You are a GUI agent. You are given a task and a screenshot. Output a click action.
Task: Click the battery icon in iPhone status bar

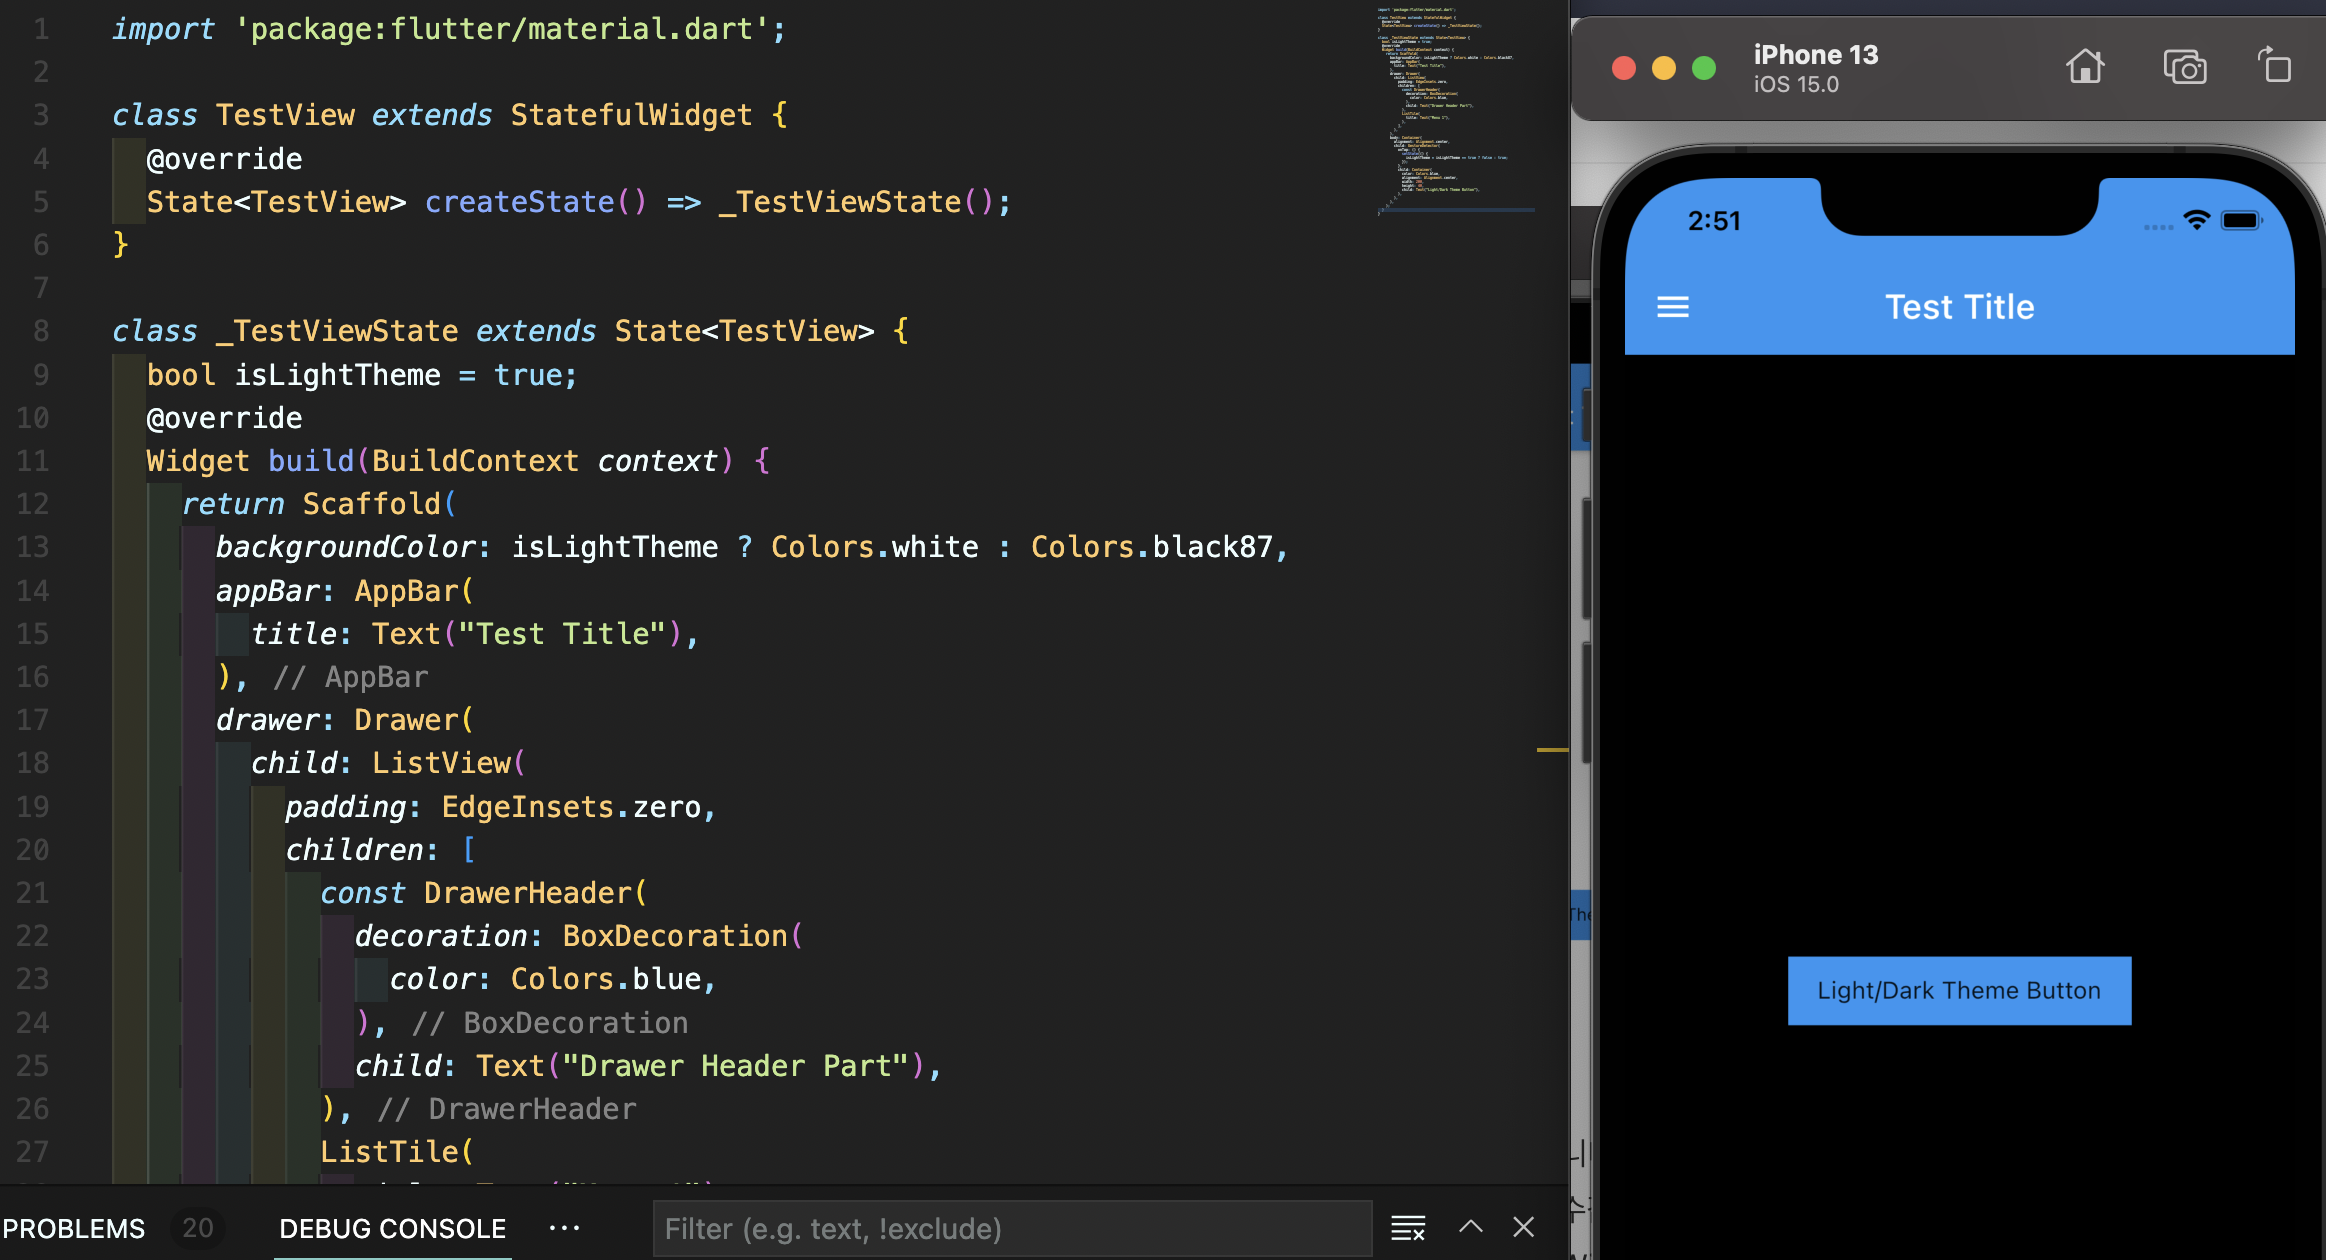point(2240,221)
